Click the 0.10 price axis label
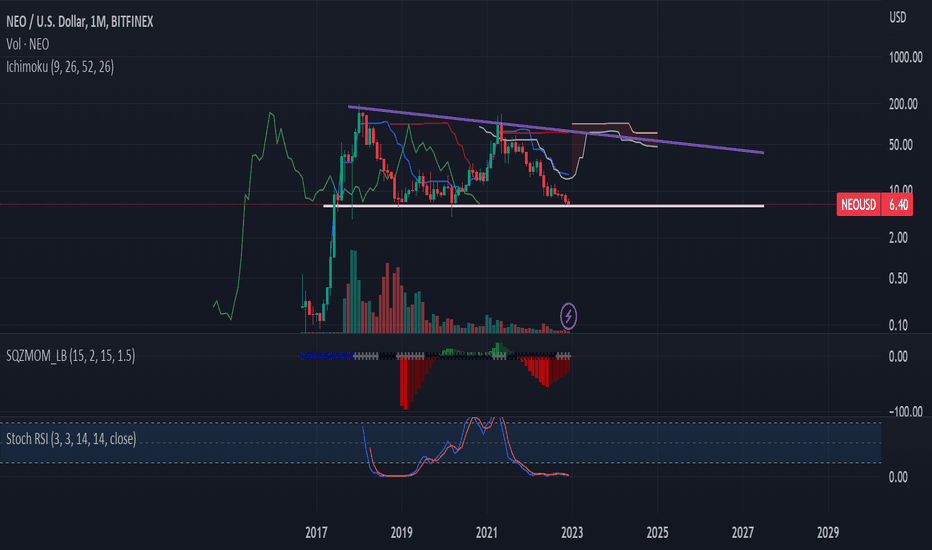The image size is (932, 550). pos(898,325)
